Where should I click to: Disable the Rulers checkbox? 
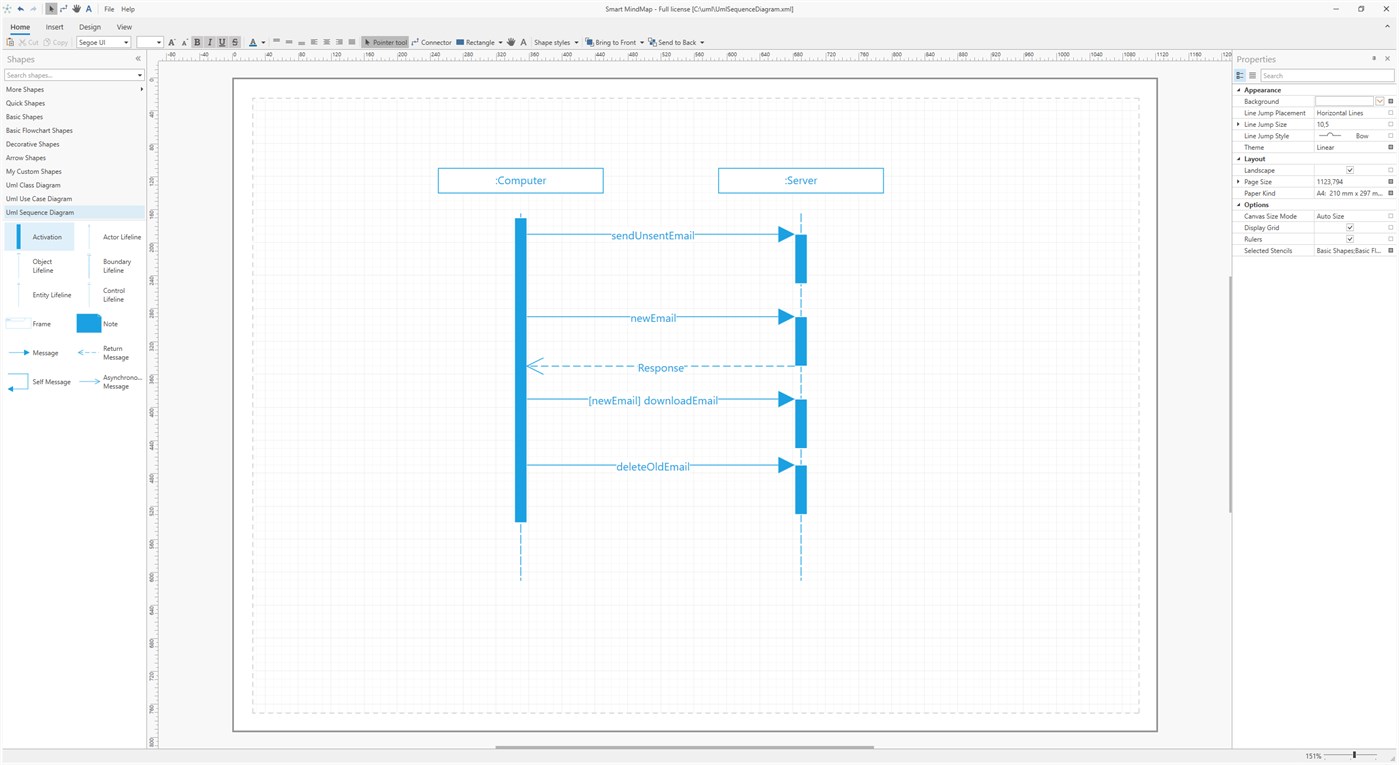(x=1349, y=239)
